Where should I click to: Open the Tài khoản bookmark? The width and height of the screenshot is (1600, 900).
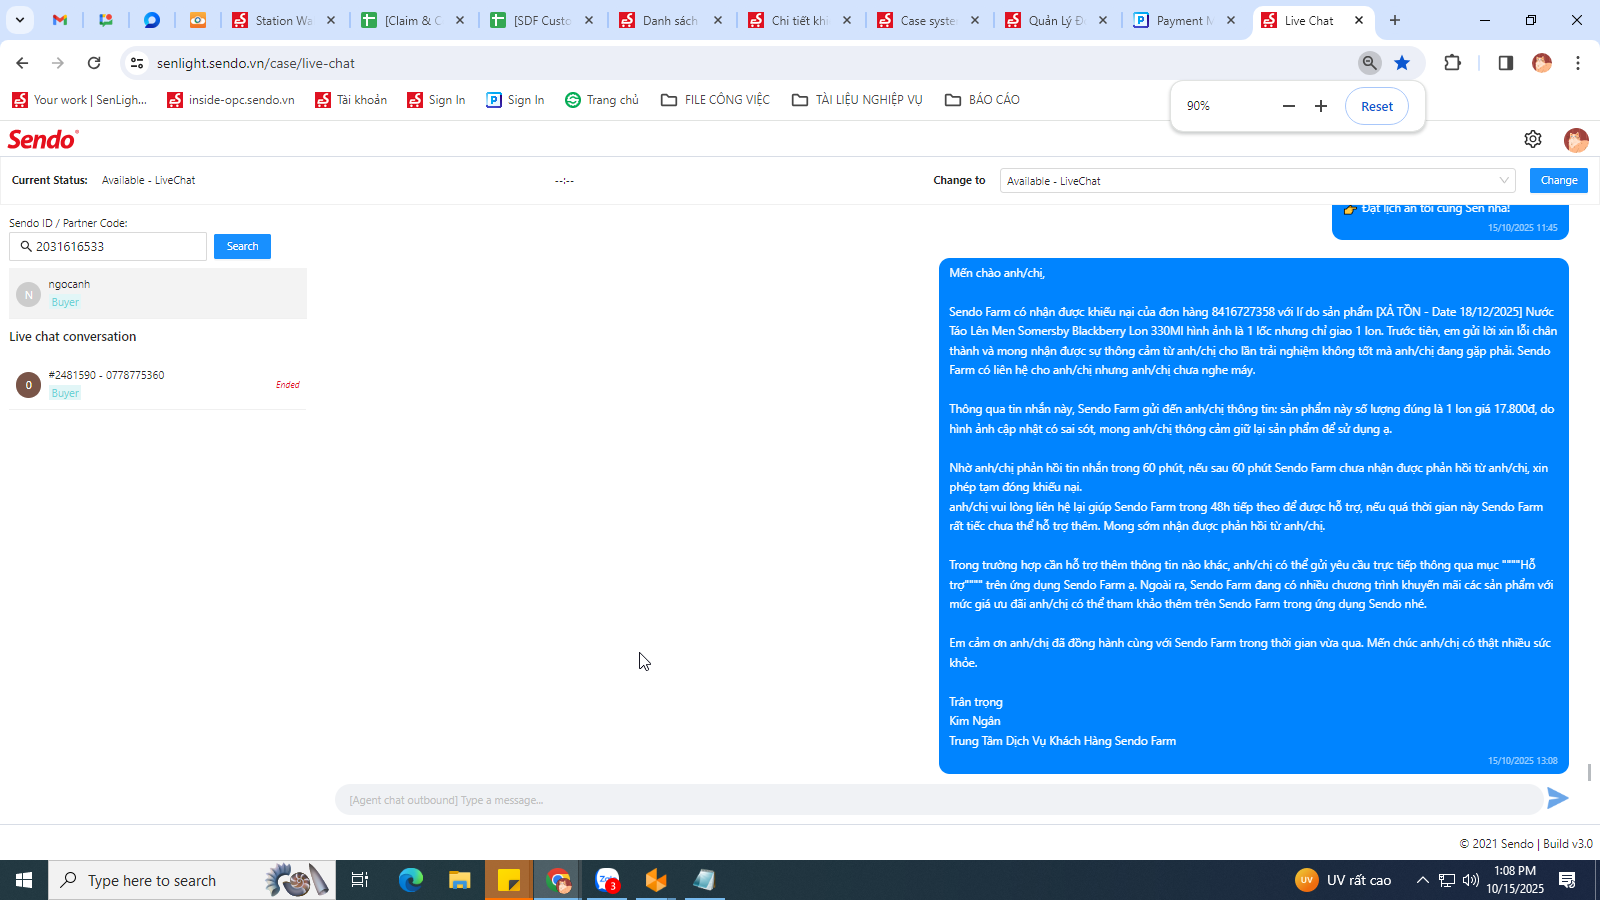pyautogui.click(x=351, y=100)
